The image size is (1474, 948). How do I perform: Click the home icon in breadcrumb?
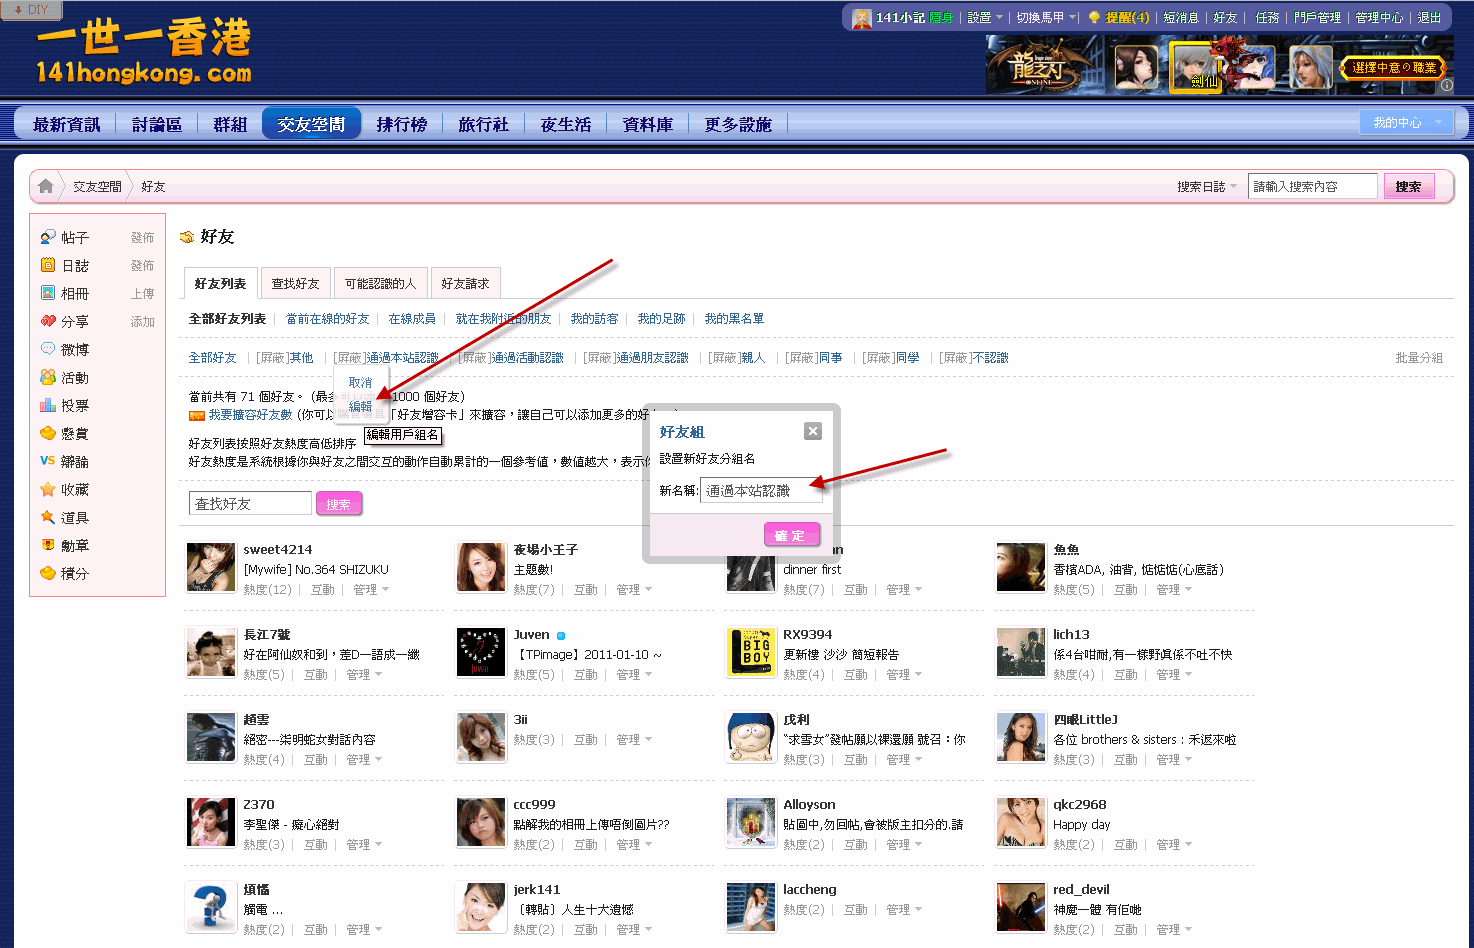[45, 186]
